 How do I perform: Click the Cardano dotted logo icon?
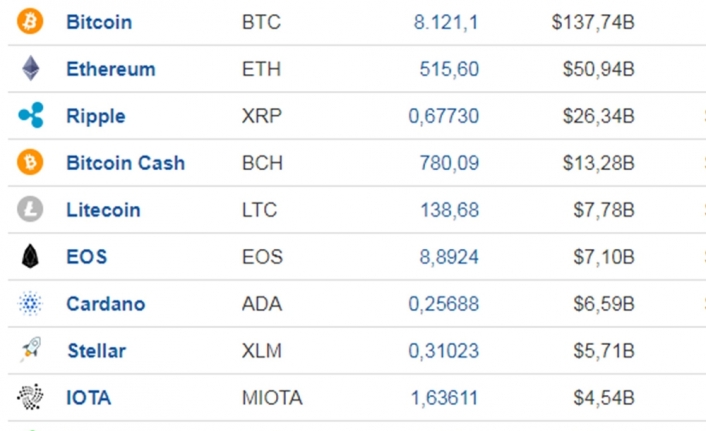[x=30, y=303]
